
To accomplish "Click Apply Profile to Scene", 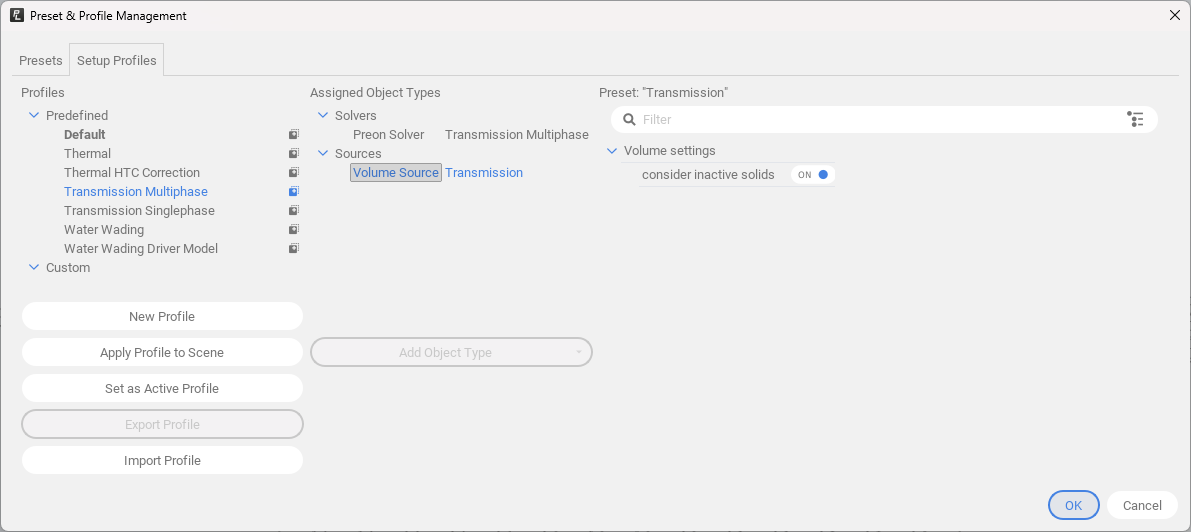I will click(163, 353).
